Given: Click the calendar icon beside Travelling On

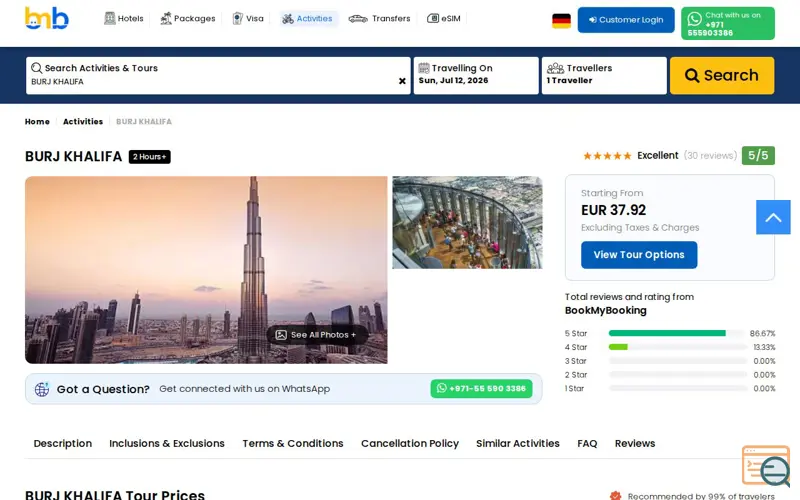Looking at the screenshot, I should (424, 68).
